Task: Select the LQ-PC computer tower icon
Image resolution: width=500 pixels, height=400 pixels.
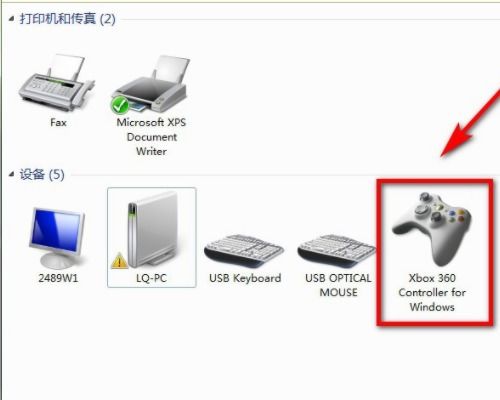Action: coord(154,231)
